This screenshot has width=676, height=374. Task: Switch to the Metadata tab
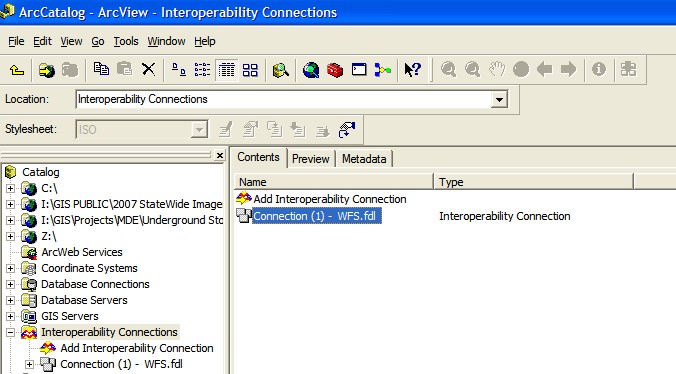(364, 159)
